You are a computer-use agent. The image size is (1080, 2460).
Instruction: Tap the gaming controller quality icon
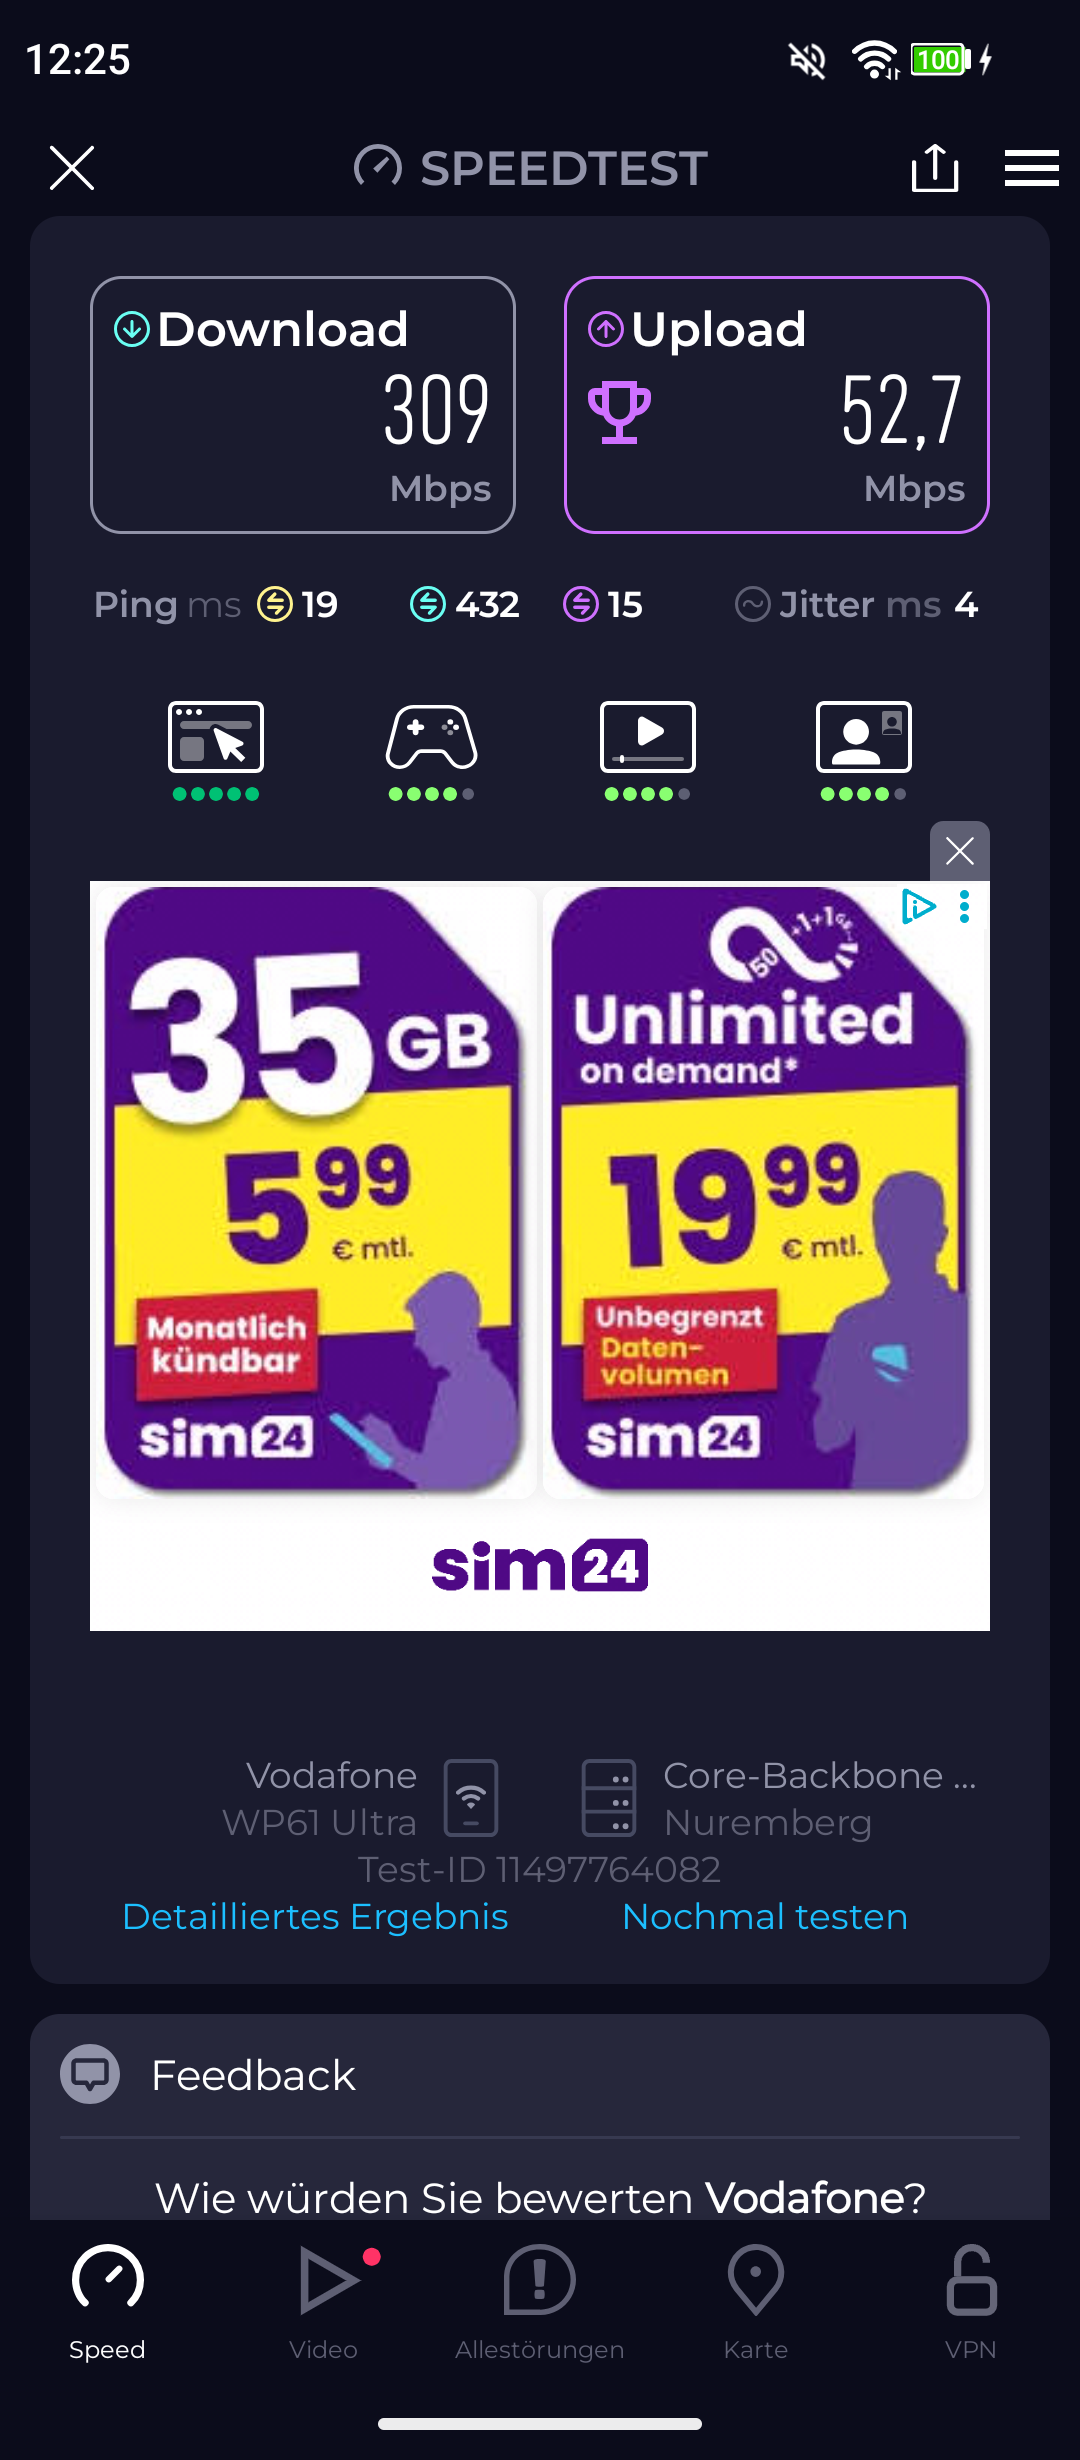pos(432,737)
